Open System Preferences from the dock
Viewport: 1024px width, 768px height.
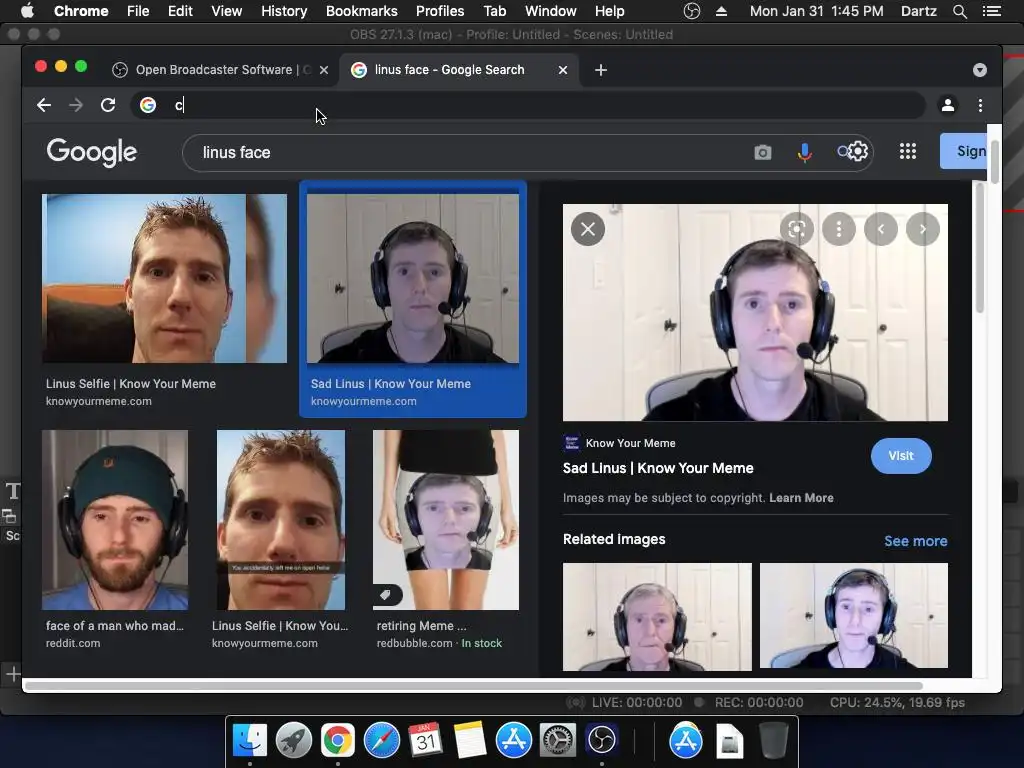coord(558,741)
